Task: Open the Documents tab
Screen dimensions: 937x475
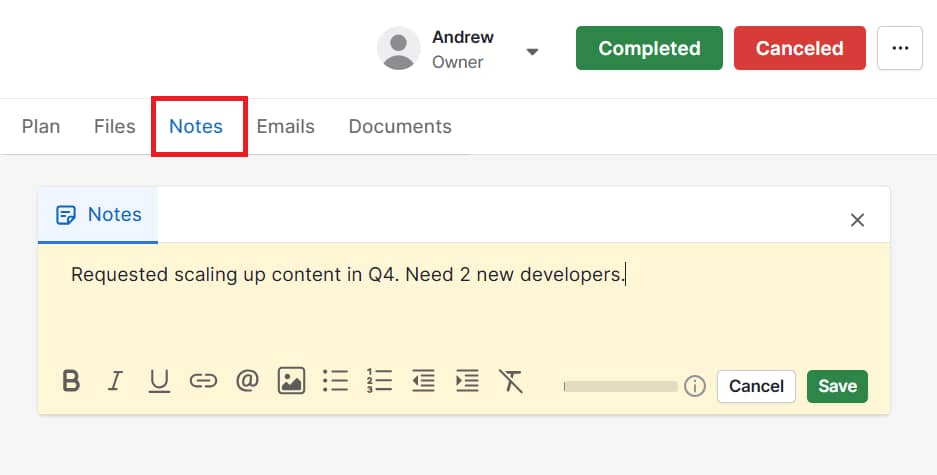Action: click(x=400, y=127)
